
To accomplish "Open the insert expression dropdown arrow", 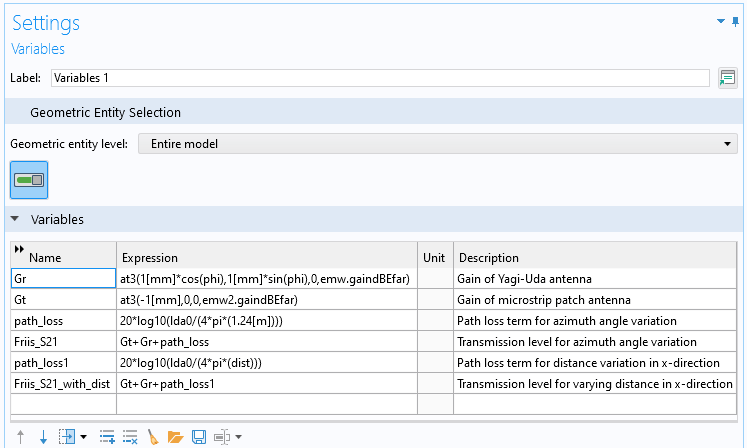I will (83, 437).
